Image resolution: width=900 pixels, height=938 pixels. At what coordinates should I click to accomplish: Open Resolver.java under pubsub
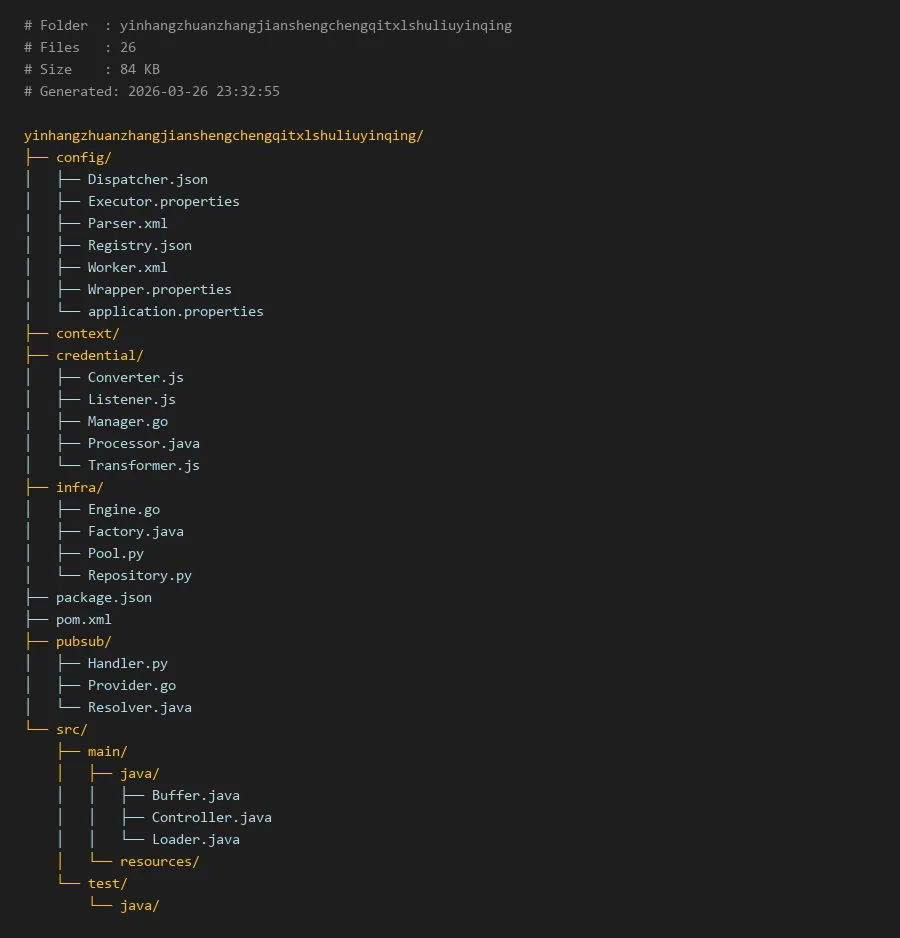(139, 707)
